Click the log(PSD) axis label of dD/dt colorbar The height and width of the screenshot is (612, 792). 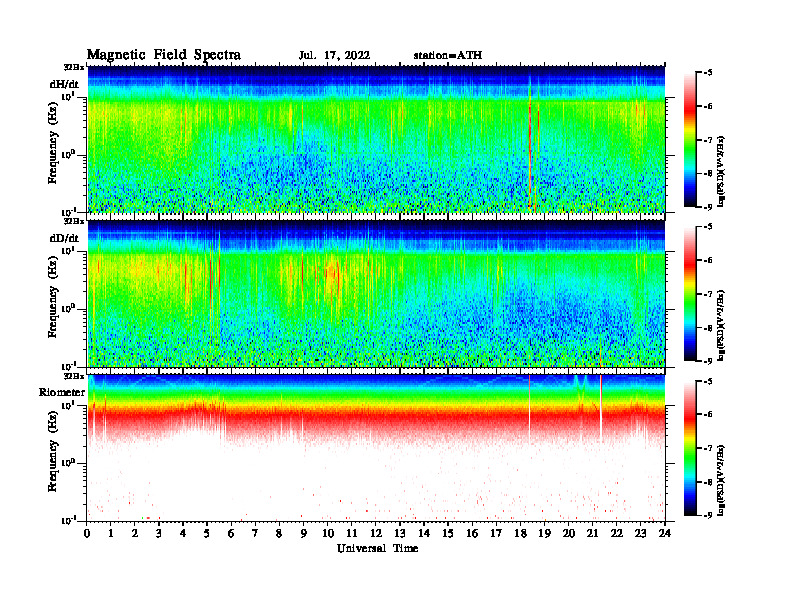tap(721, 325)
